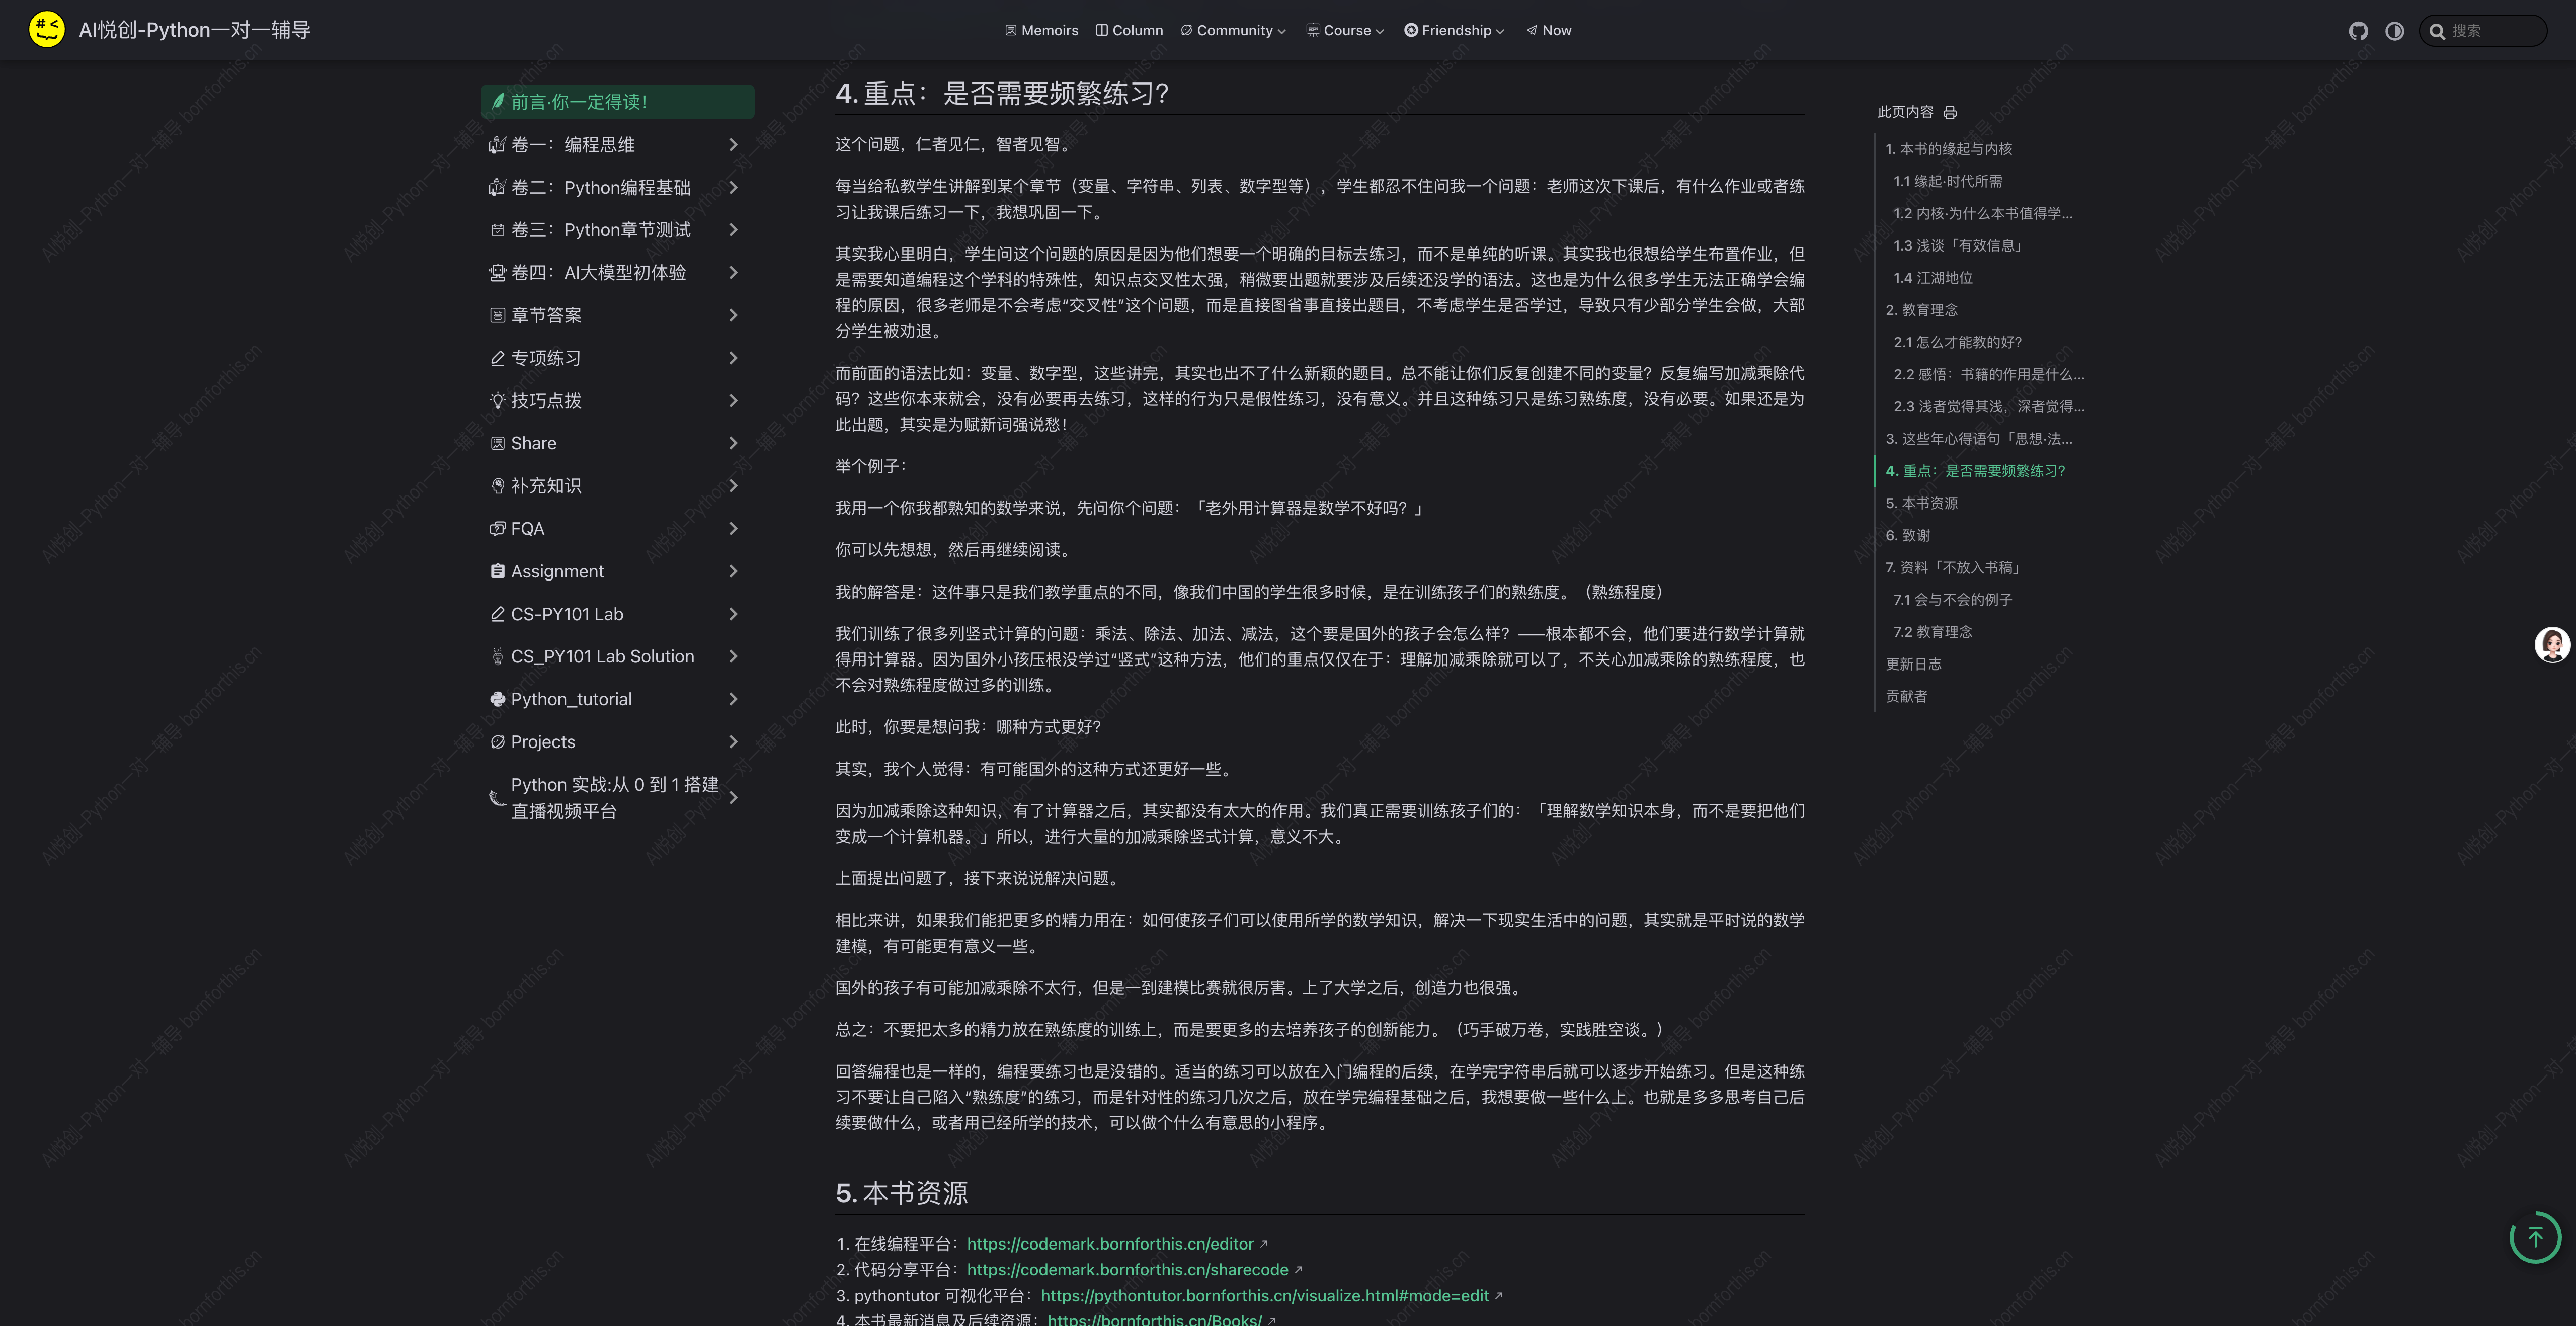Click the clipboard icon beside Assignment

pos(497,571)
